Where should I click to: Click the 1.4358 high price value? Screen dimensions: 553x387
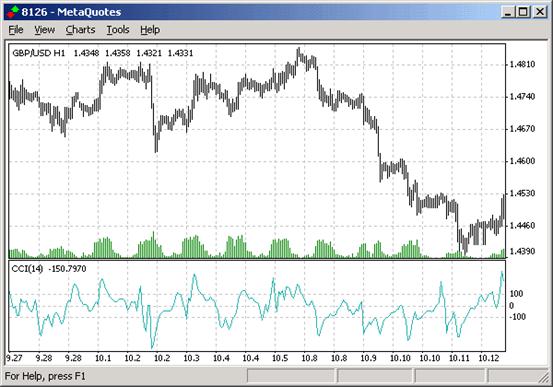pos(118,53)
